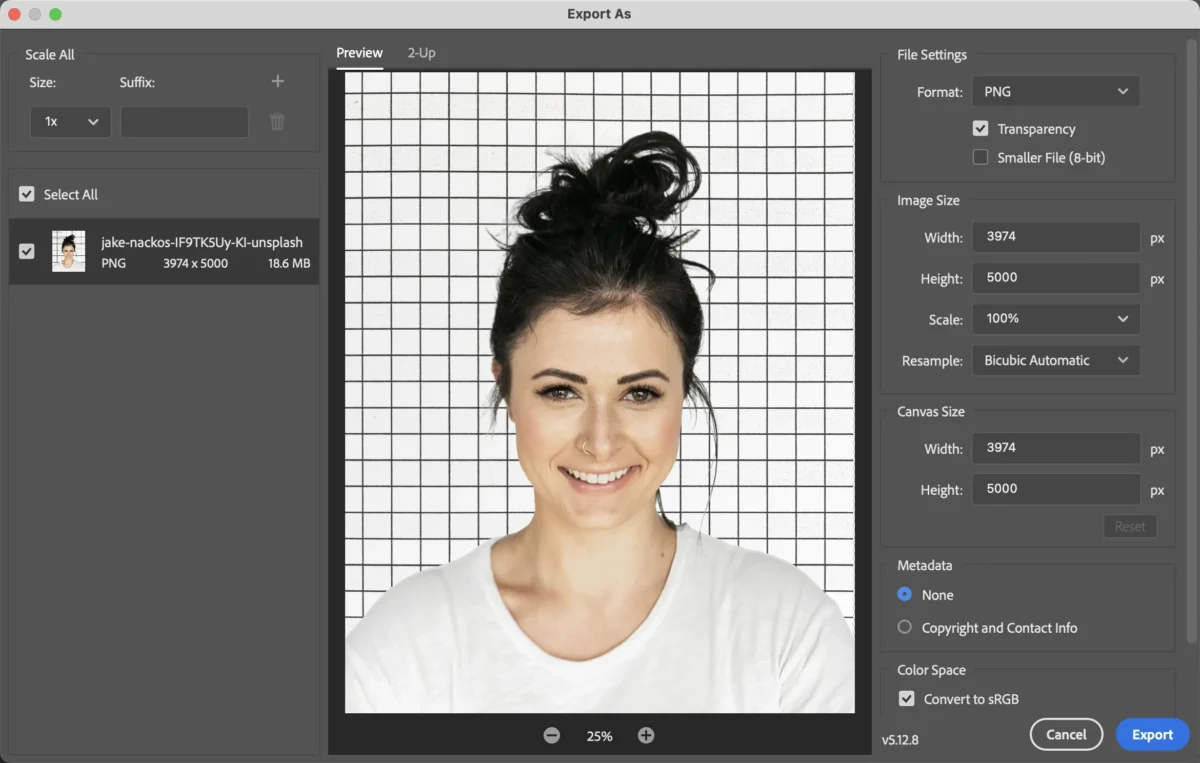Image resolution: width=1200 pixels, height=763 pixels.
Task: Open the Format dropdown
Action: [x=1055, y=91]
